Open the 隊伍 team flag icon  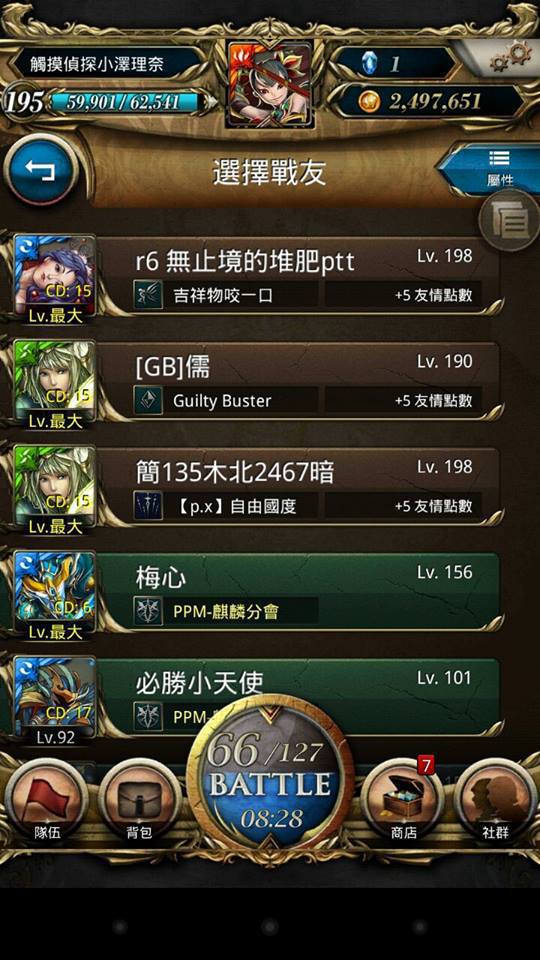(47, 798)
